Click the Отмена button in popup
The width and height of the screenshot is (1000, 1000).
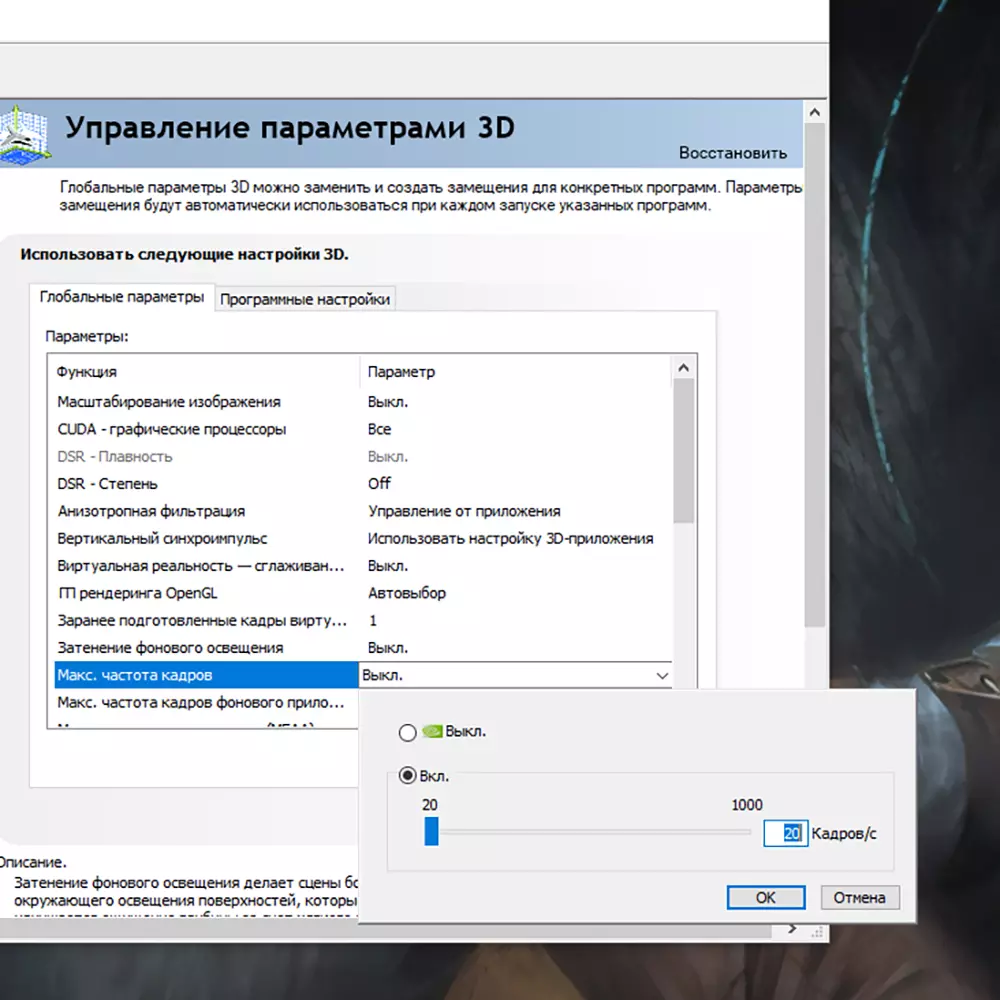(x=860, y=897)
